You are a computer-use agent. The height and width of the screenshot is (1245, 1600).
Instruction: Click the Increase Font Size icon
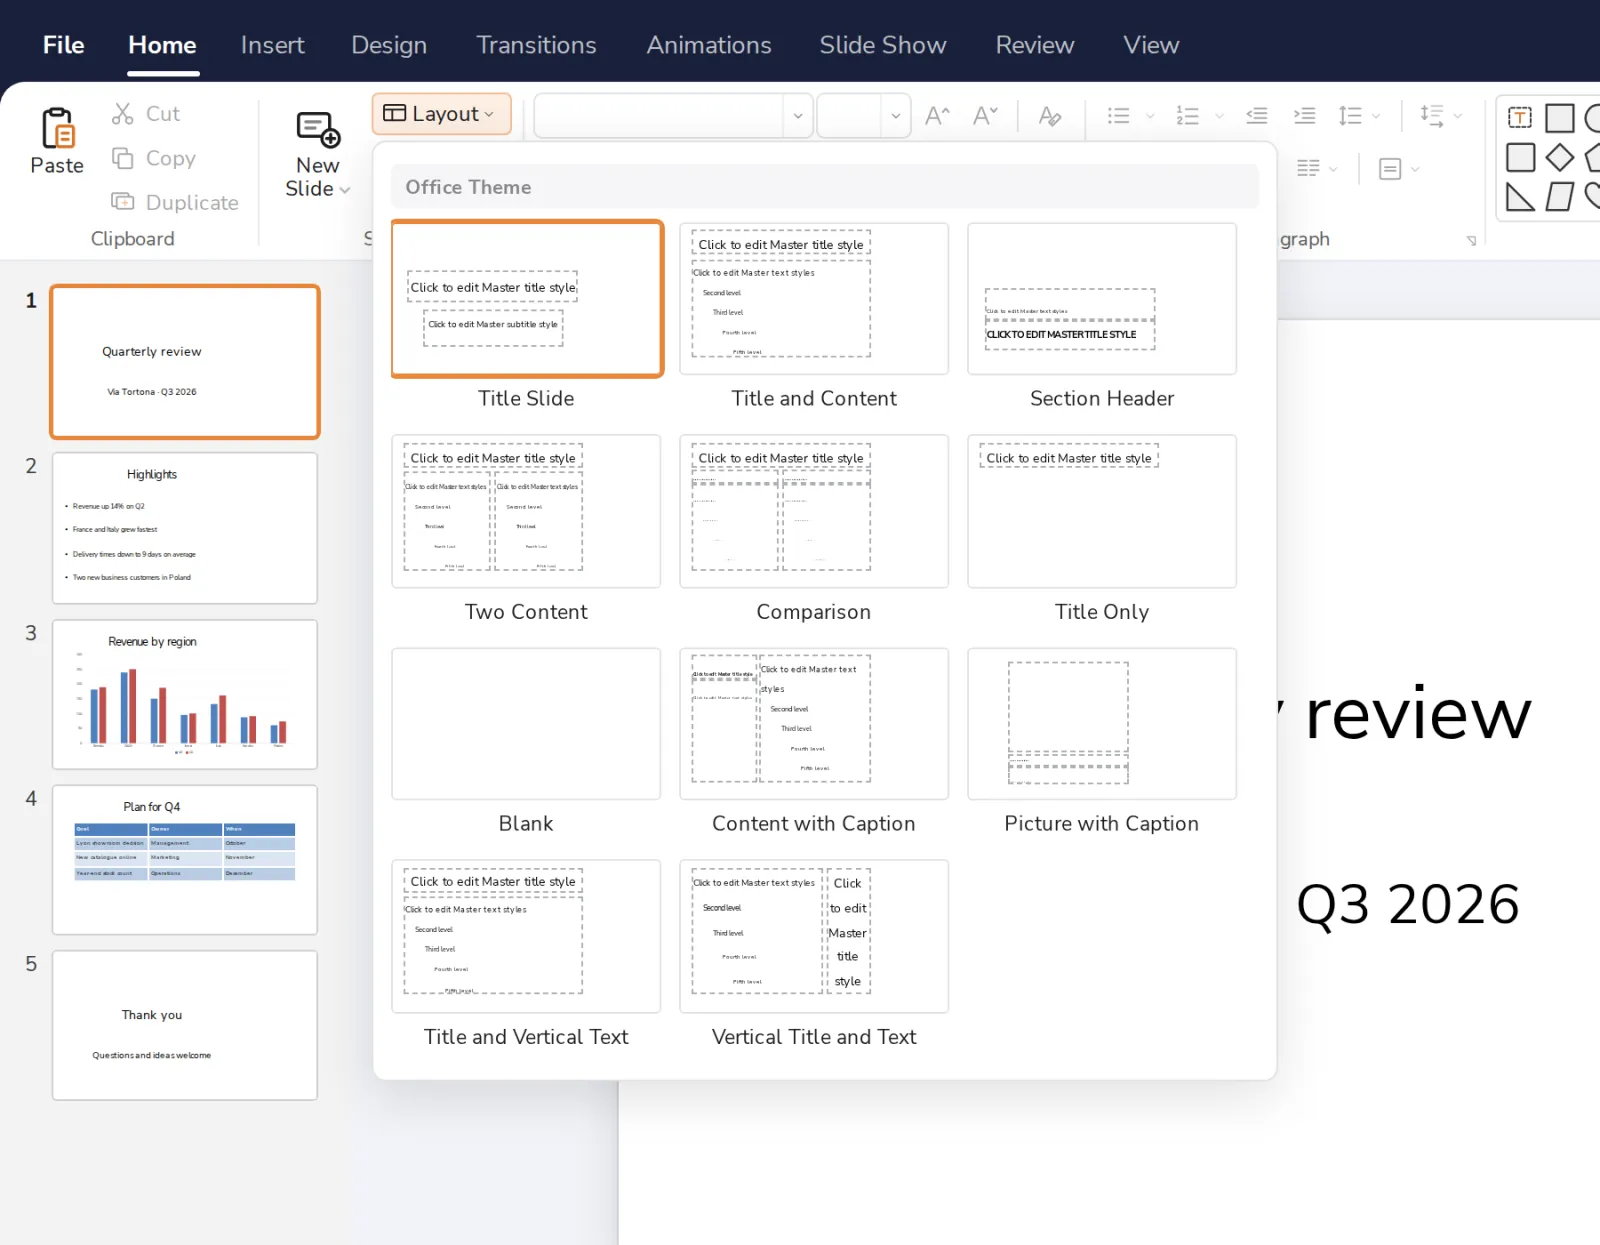coord(937,115)
